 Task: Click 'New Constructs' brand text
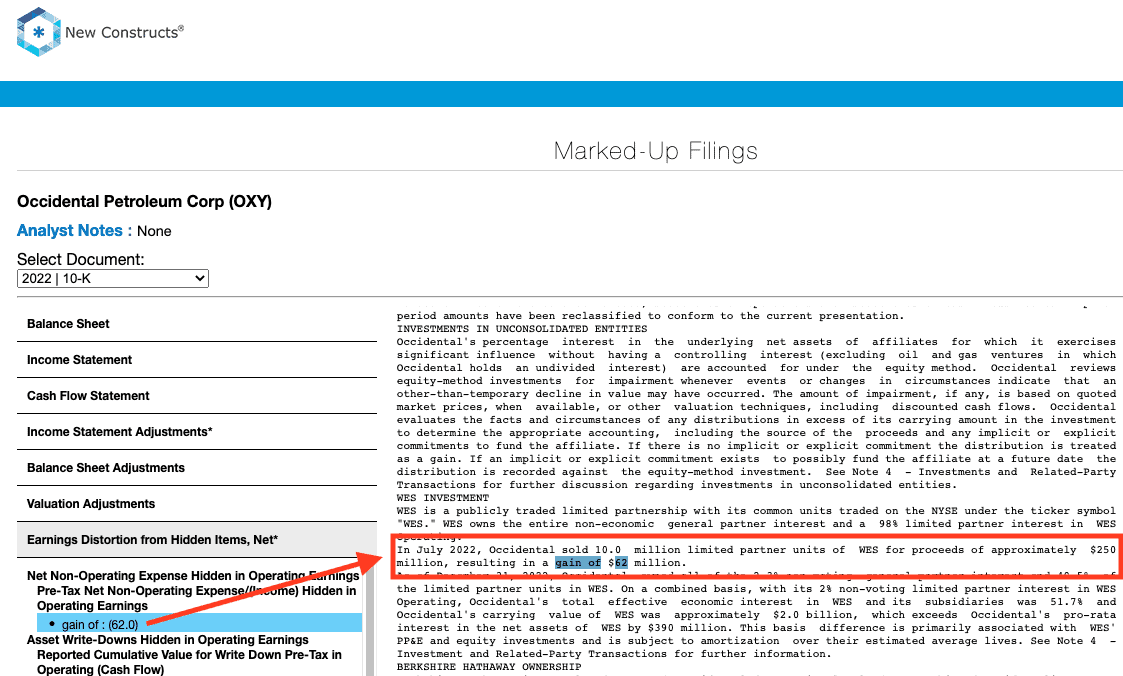pyautogui.click(x=124, y=32)
